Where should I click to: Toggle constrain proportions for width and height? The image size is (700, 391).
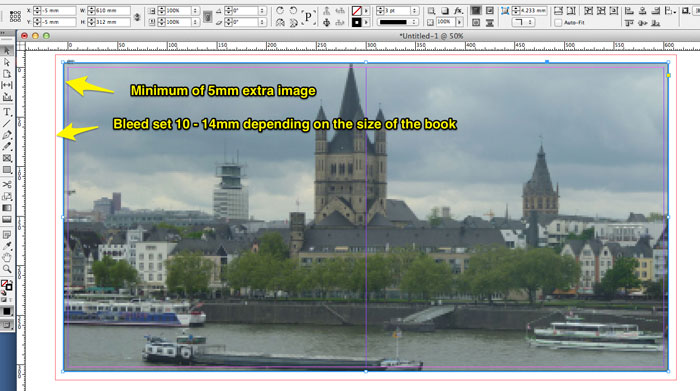pyautogui.click(x=137, y=17)
